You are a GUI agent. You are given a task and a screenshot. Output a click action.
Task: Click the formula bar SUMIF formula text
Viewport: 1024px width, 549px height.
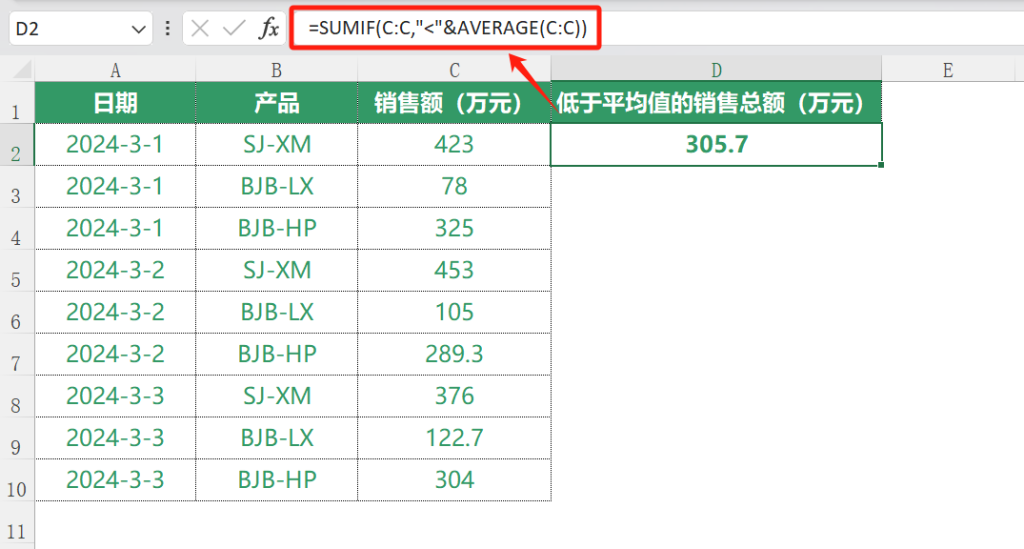[447, 29]
